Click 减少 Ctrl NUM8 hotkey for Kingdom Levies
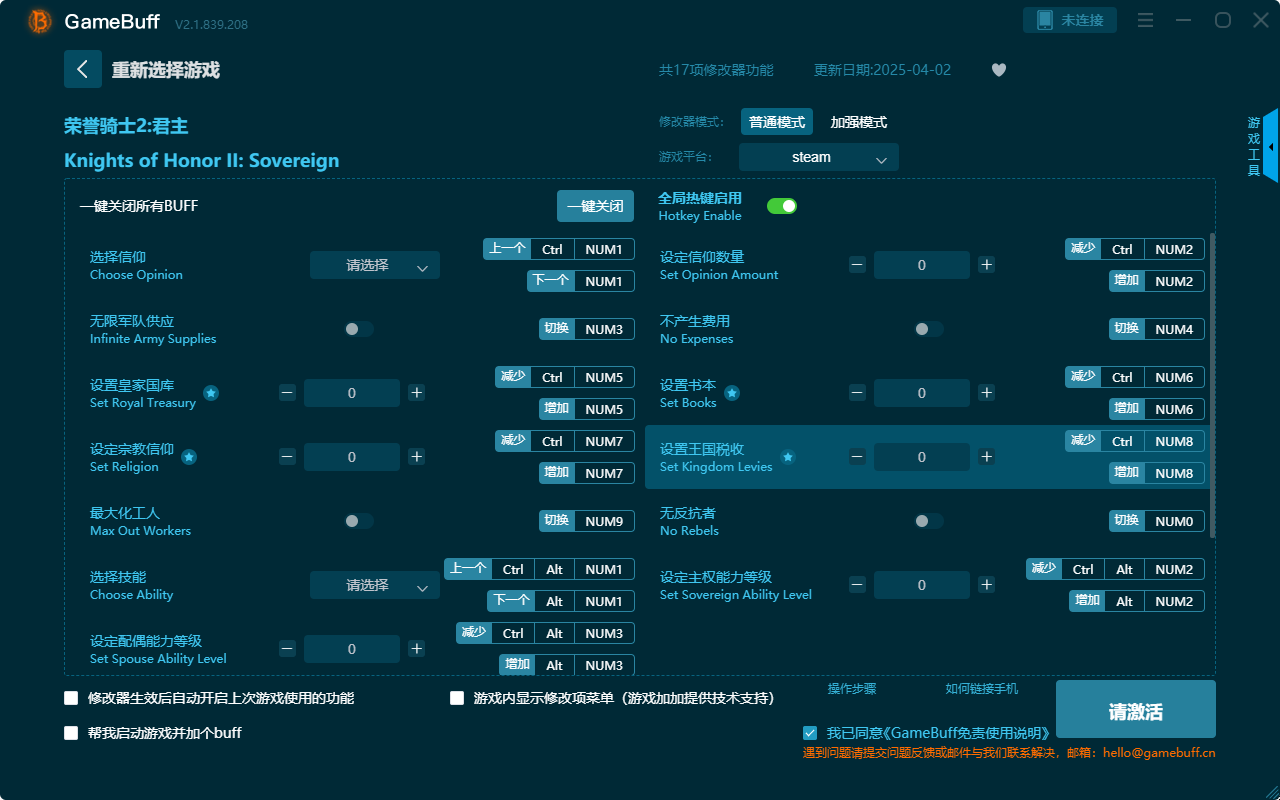 [x=1135, y=441]
